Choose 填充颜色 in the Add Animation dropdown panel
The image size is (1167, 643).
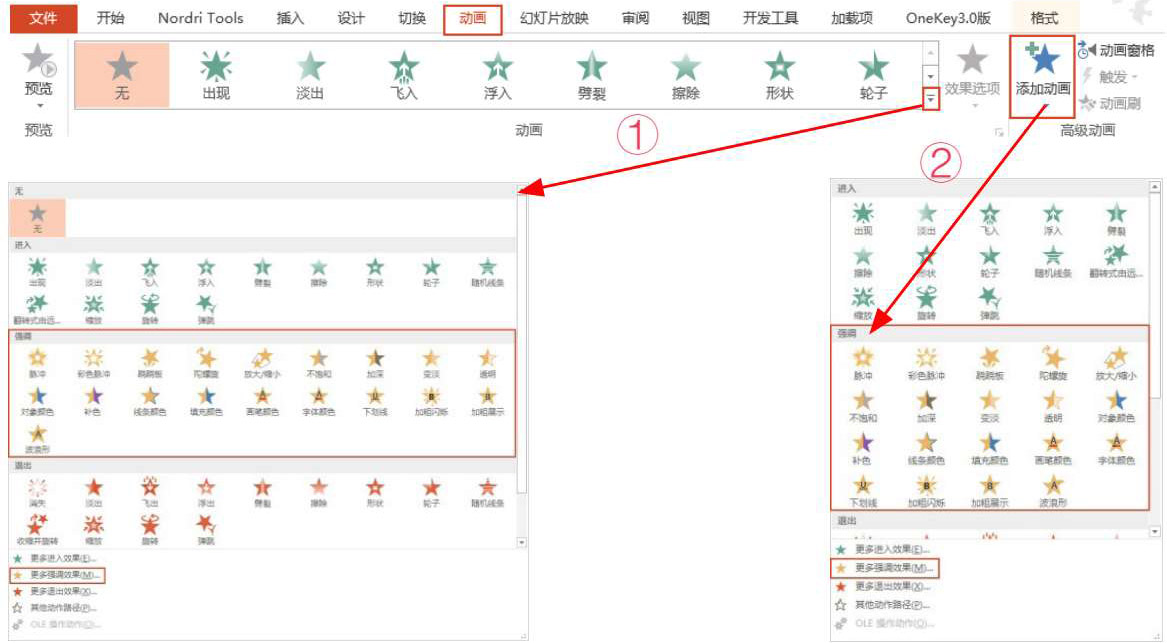[989, 450]
